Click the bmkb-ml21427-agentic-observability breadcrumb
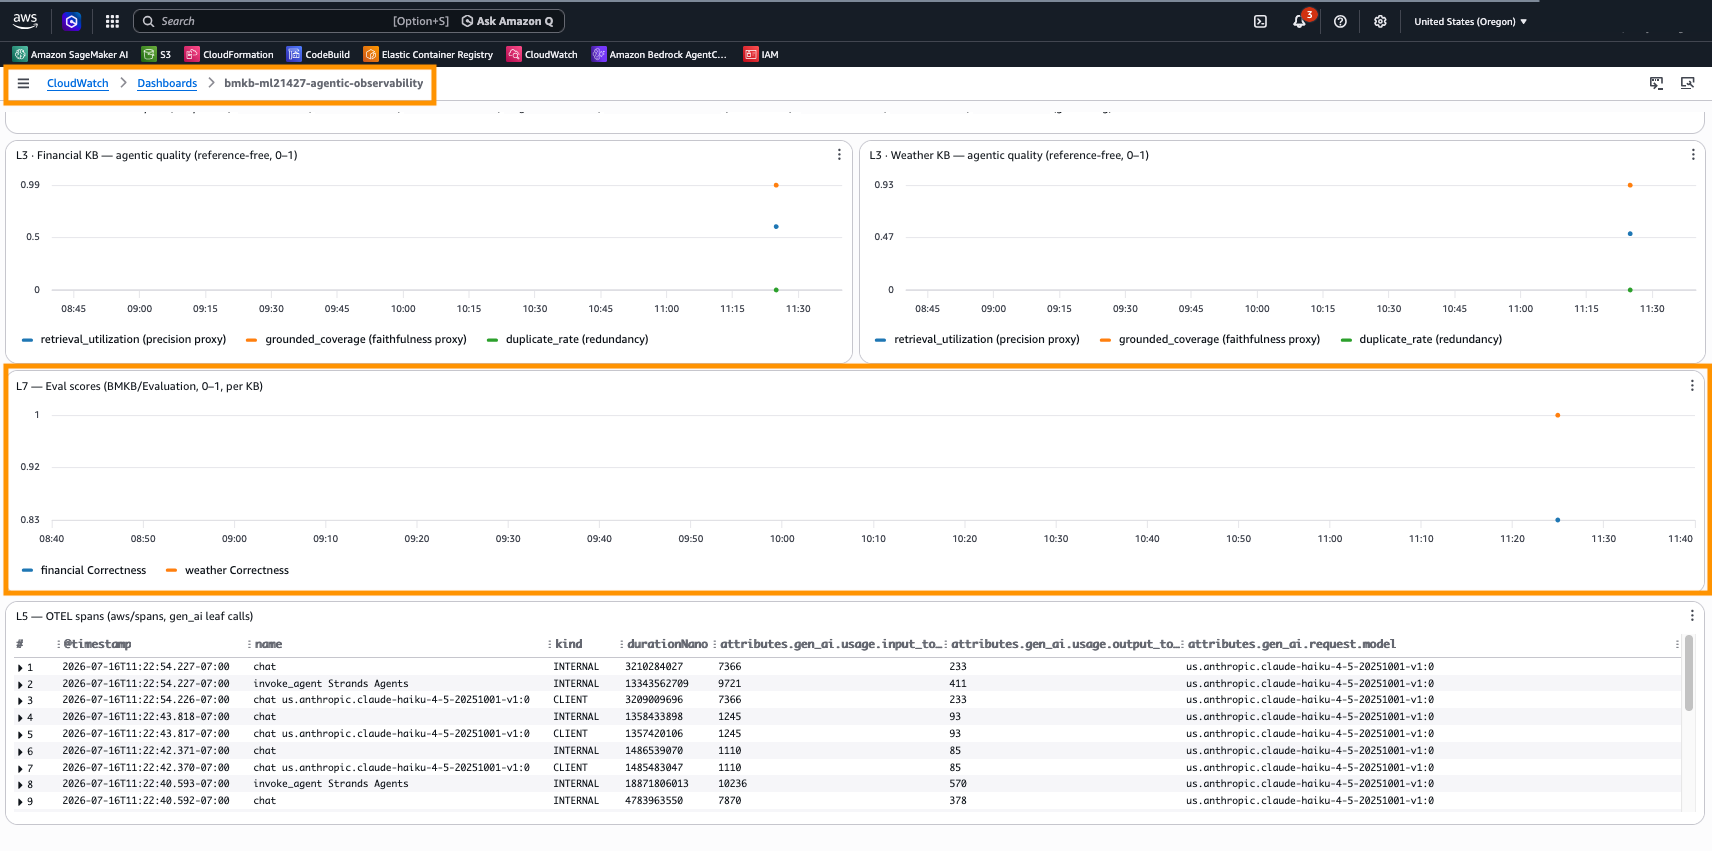 pos(323,83)
